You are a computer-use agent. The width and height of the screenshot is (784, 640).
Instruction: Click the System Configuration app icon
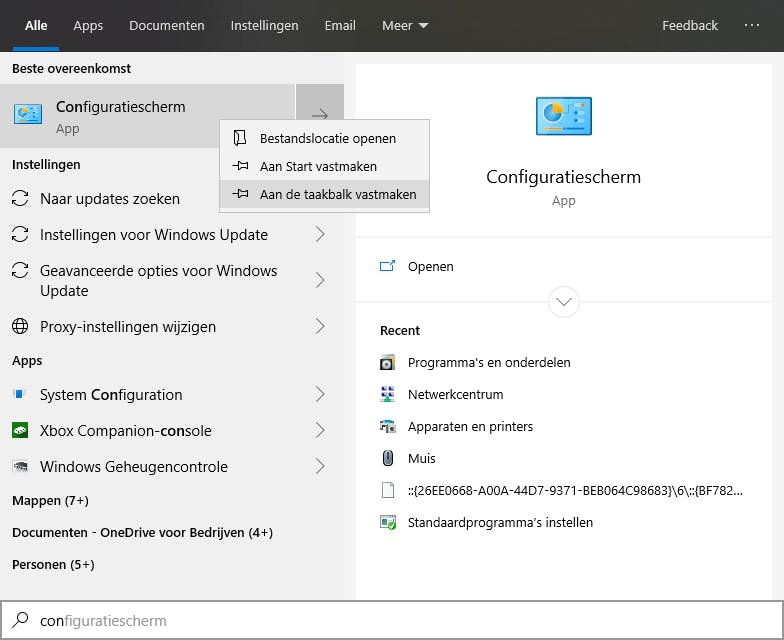[x=20, y=394]
